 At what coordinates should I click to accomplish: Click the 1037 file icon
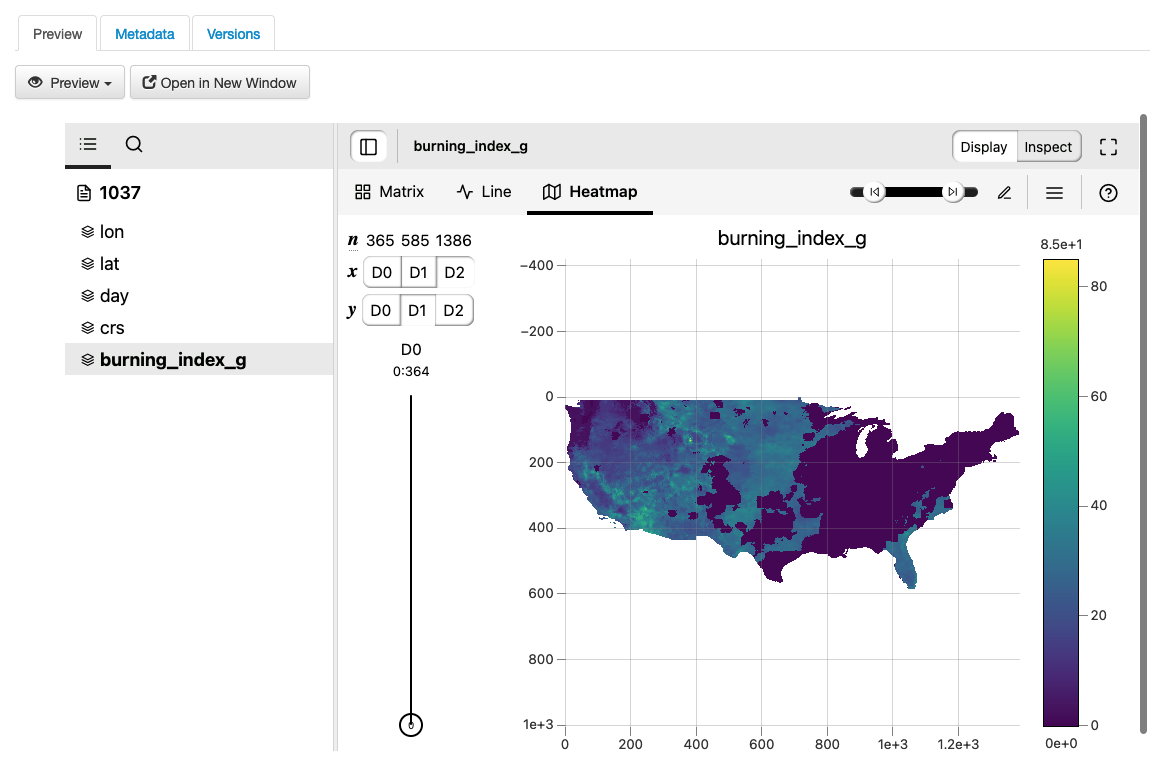[84, 193]
